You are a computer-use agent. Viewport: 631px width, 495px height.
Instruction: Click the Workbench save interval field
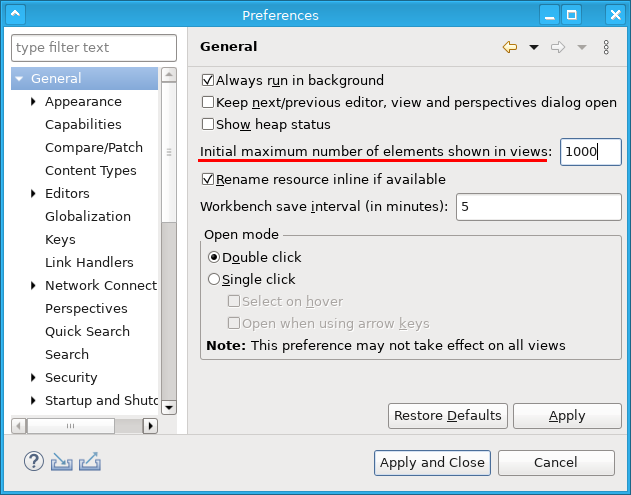click(x=539, y=207)
